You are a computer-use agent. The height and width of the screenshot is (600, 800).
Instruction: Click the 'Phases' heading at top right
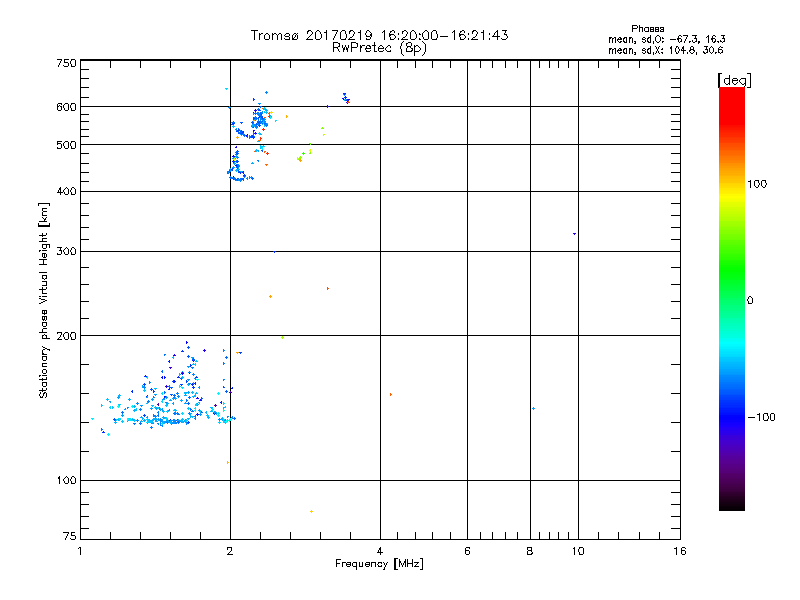[x=647, y=29]
